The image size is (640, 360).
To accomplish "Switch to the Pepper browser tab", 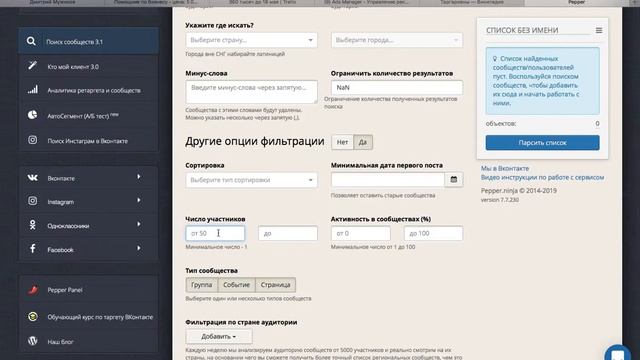I will pyautogui.click(x=576, y=2).
